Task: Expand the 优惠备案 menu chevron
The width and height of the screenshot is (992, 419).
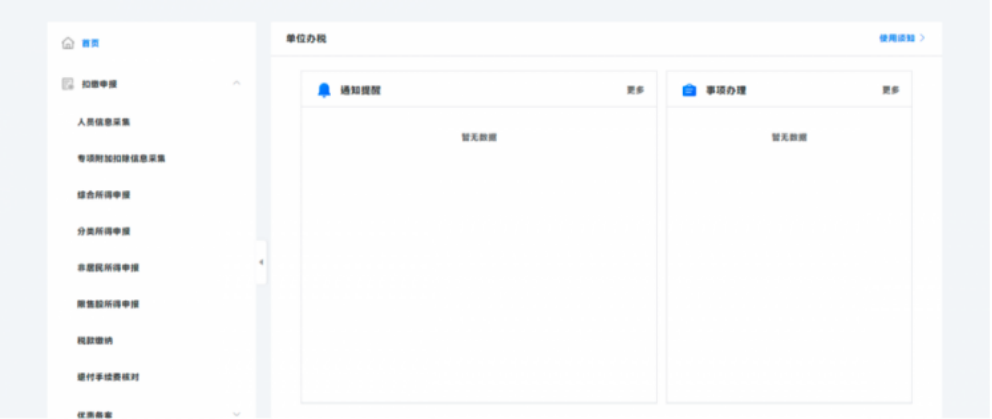Action: point(237,414)
